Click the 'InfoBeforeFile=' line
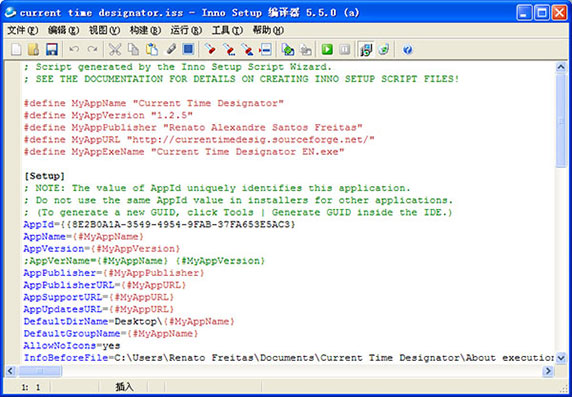The width and height of the screenshot is (572, 397). [289, 358]
